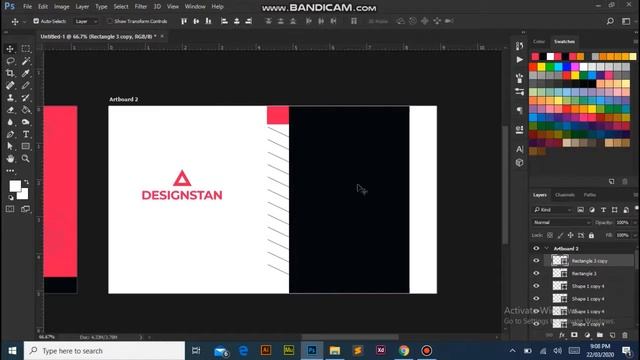The height and width of the screenshot is (360, 640).
Task: Select the Pen tool
Action: pyautogui.click(x=10, y=134)
